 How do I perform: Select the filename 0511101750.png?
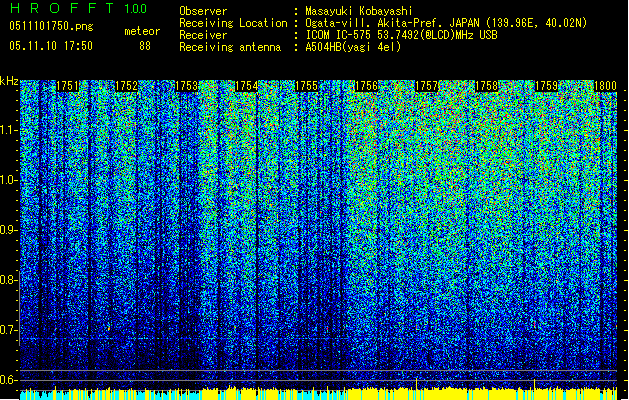point(51,26)
